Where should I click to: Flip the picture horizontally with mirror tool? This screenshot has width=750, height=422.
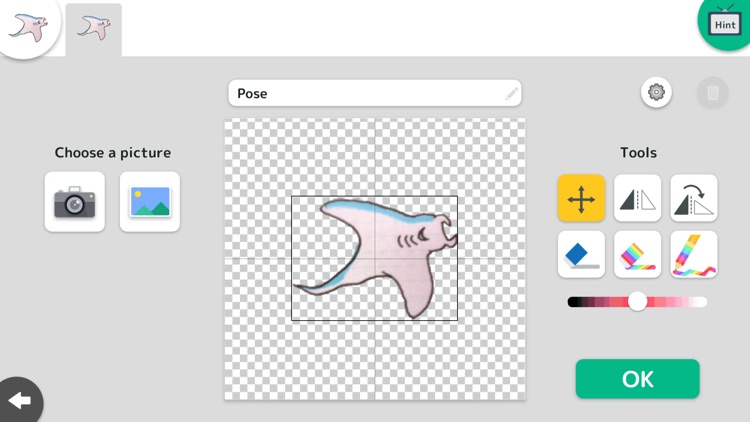[638, 198]
